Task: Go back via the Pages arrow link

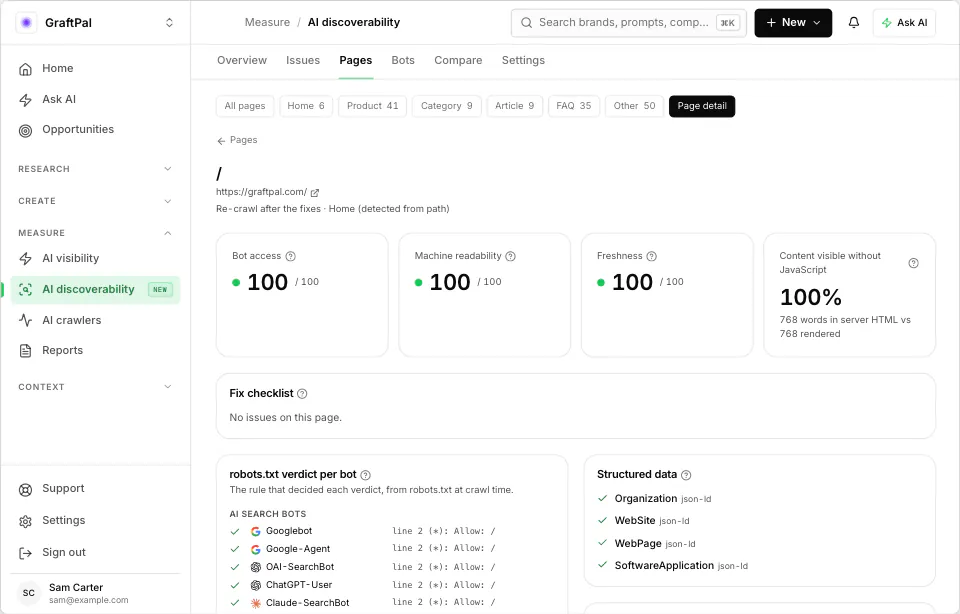Action: [x=237, y=140]
